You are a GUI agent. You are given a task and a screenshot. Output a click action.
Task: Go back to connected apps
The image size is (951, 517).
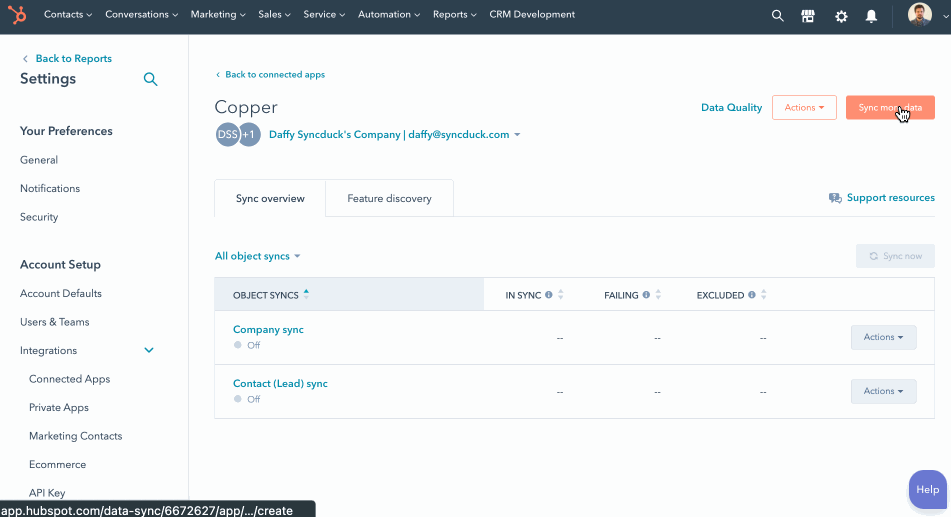(x=271, y=75)
